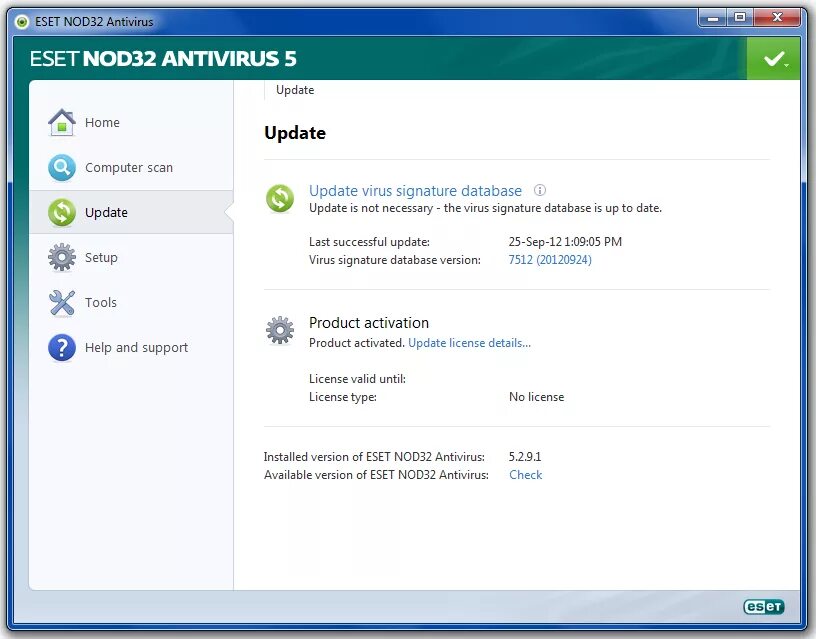The width and height of the screenshot is (816, 639).
Task: Click the info icon after Update virus signature database
Action: (540, 190)
